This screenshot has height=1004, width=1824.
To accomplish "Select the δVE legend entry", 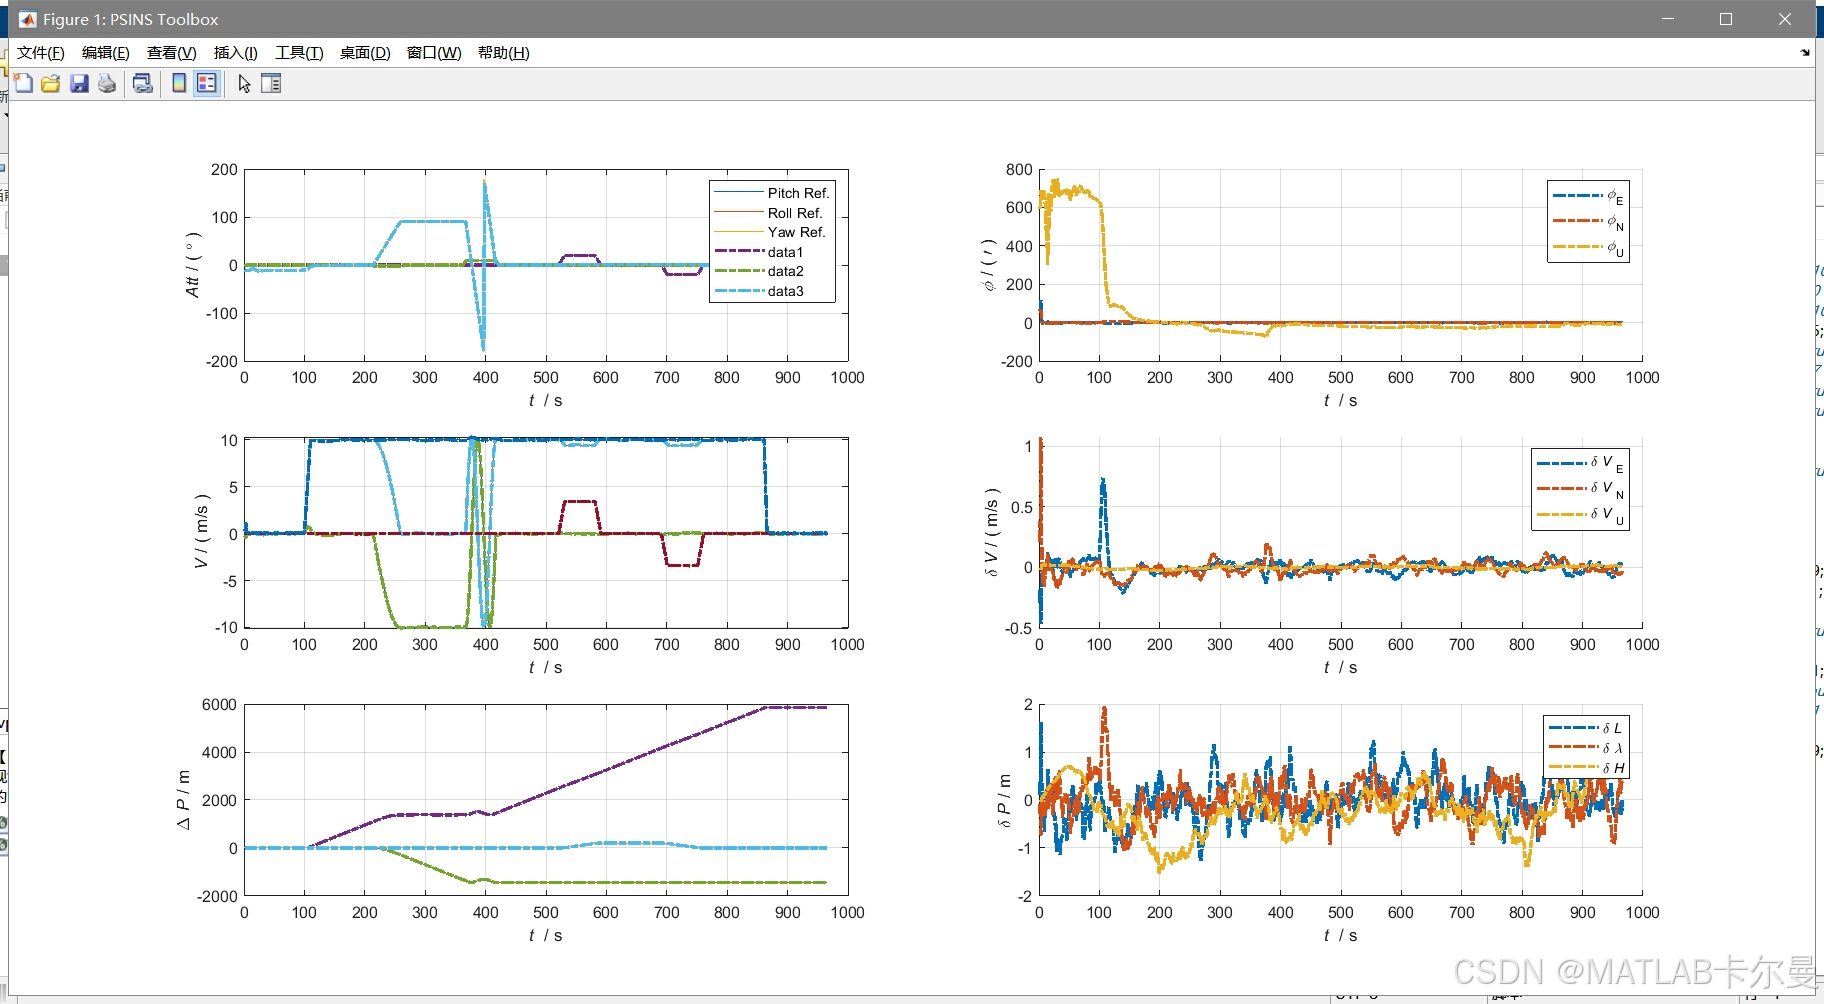I will [1581, 463].
